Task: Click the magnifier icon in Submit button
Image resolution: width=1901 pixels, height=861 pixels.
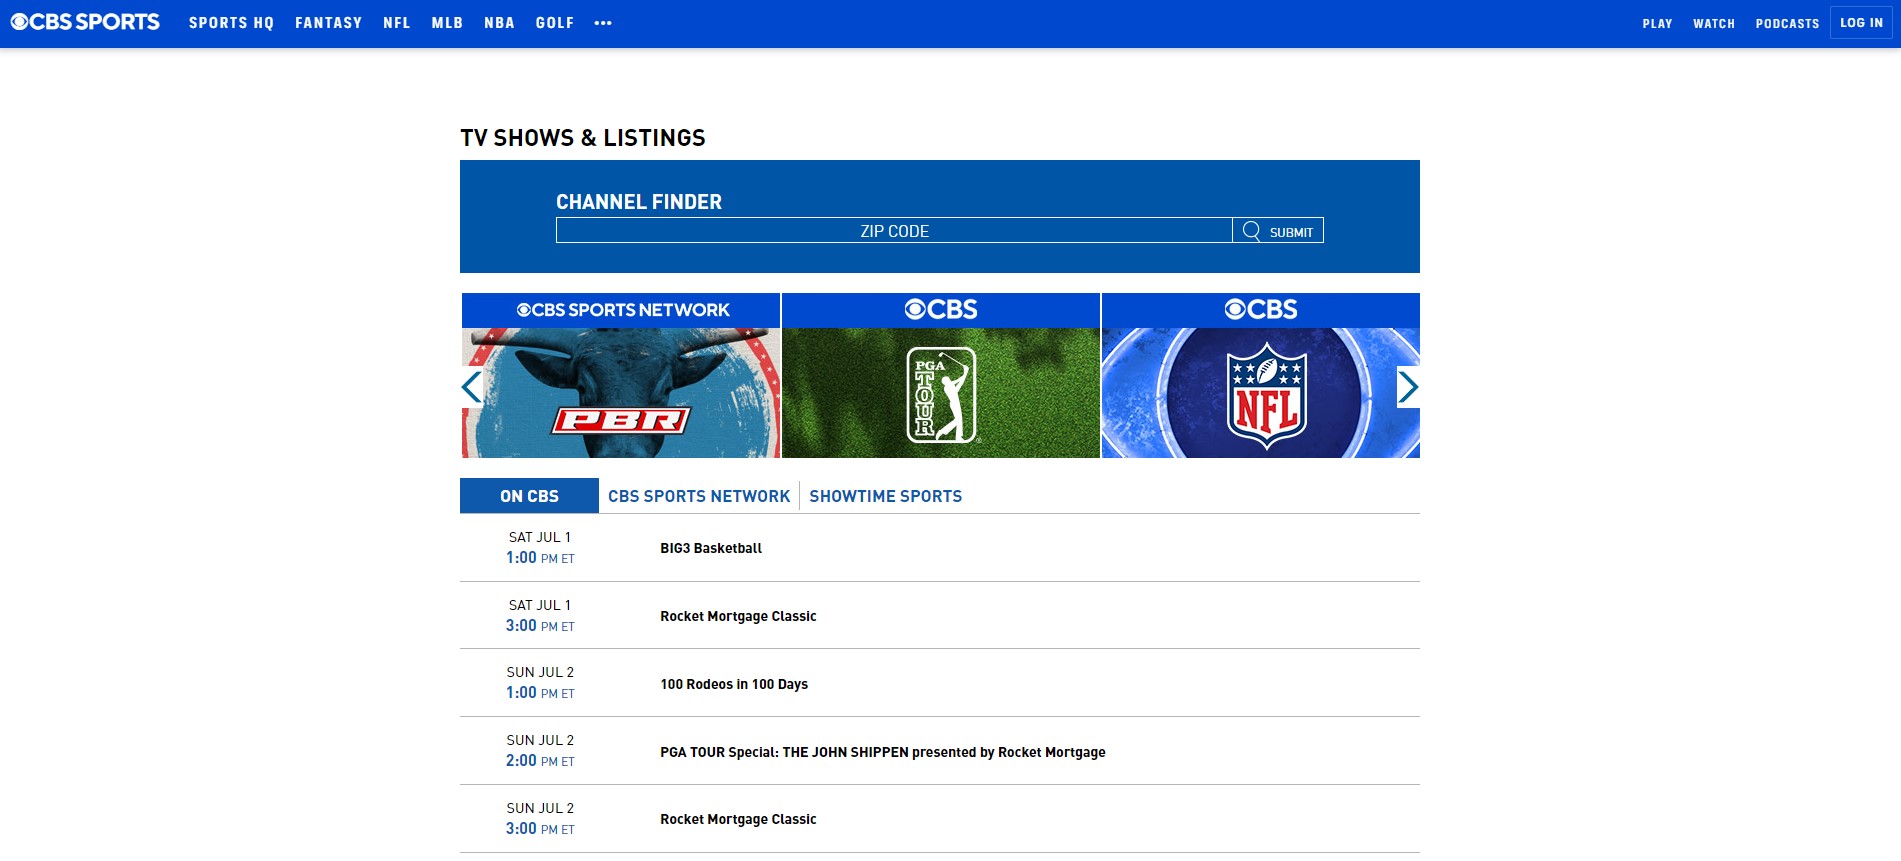Action: 1251,231
